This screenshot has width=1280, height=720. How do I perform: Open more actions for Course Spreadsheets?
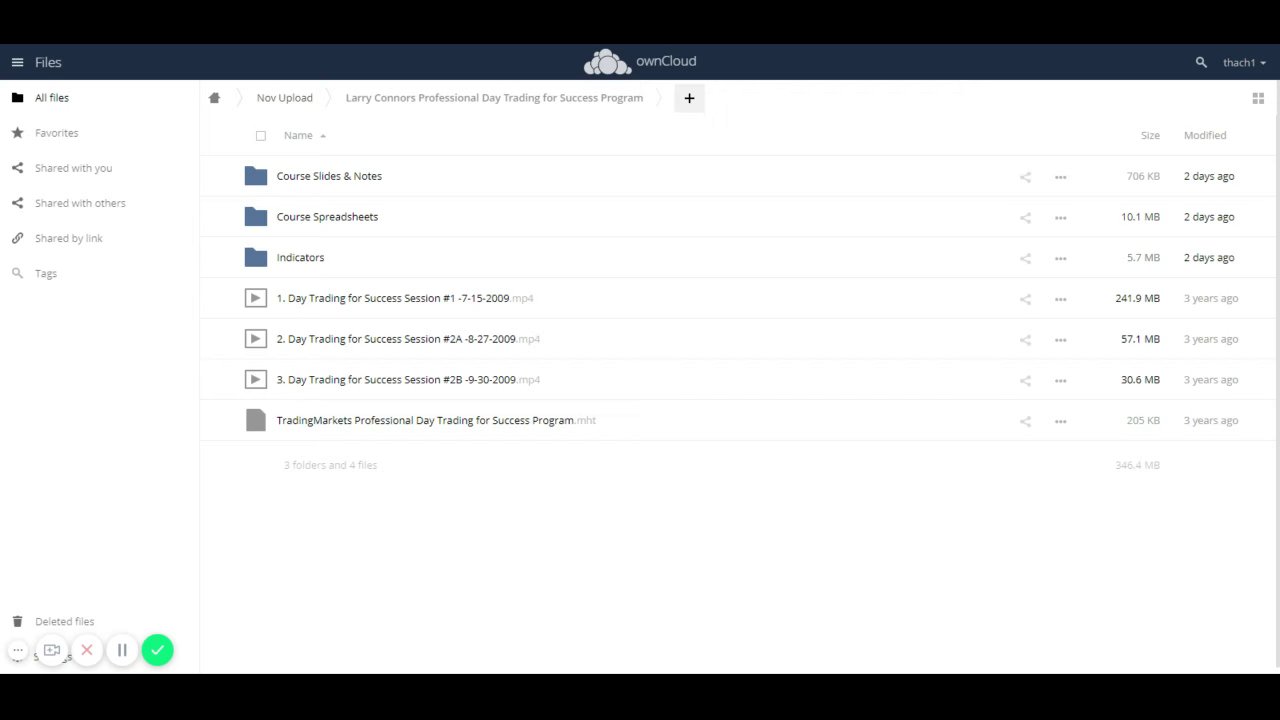click(1060, 217)
